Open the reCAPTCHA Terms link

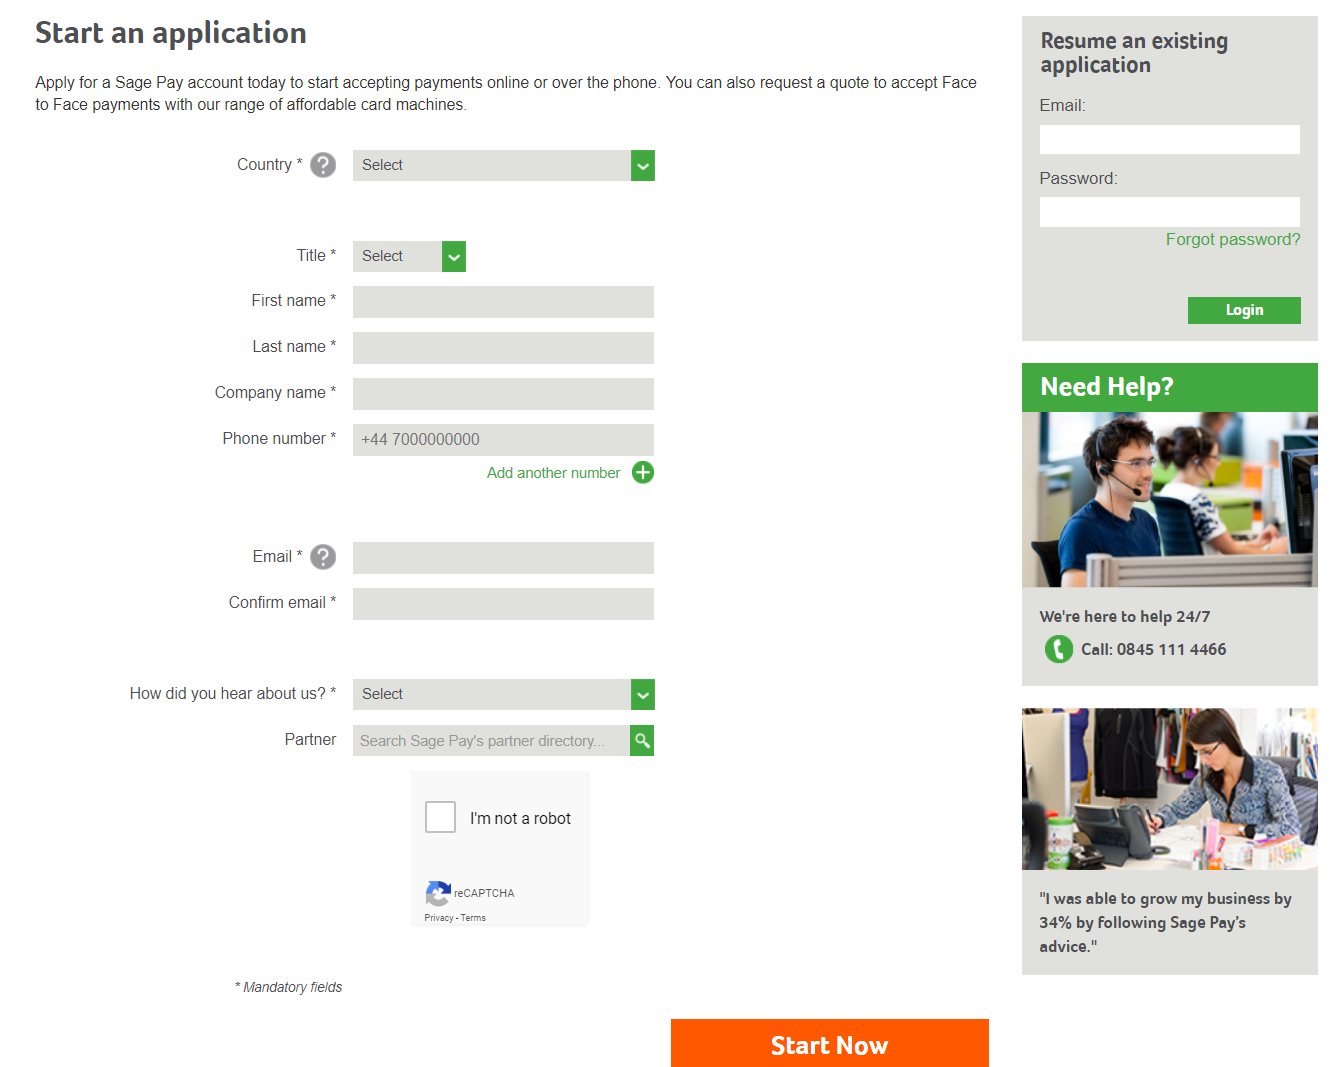(473, 918)
